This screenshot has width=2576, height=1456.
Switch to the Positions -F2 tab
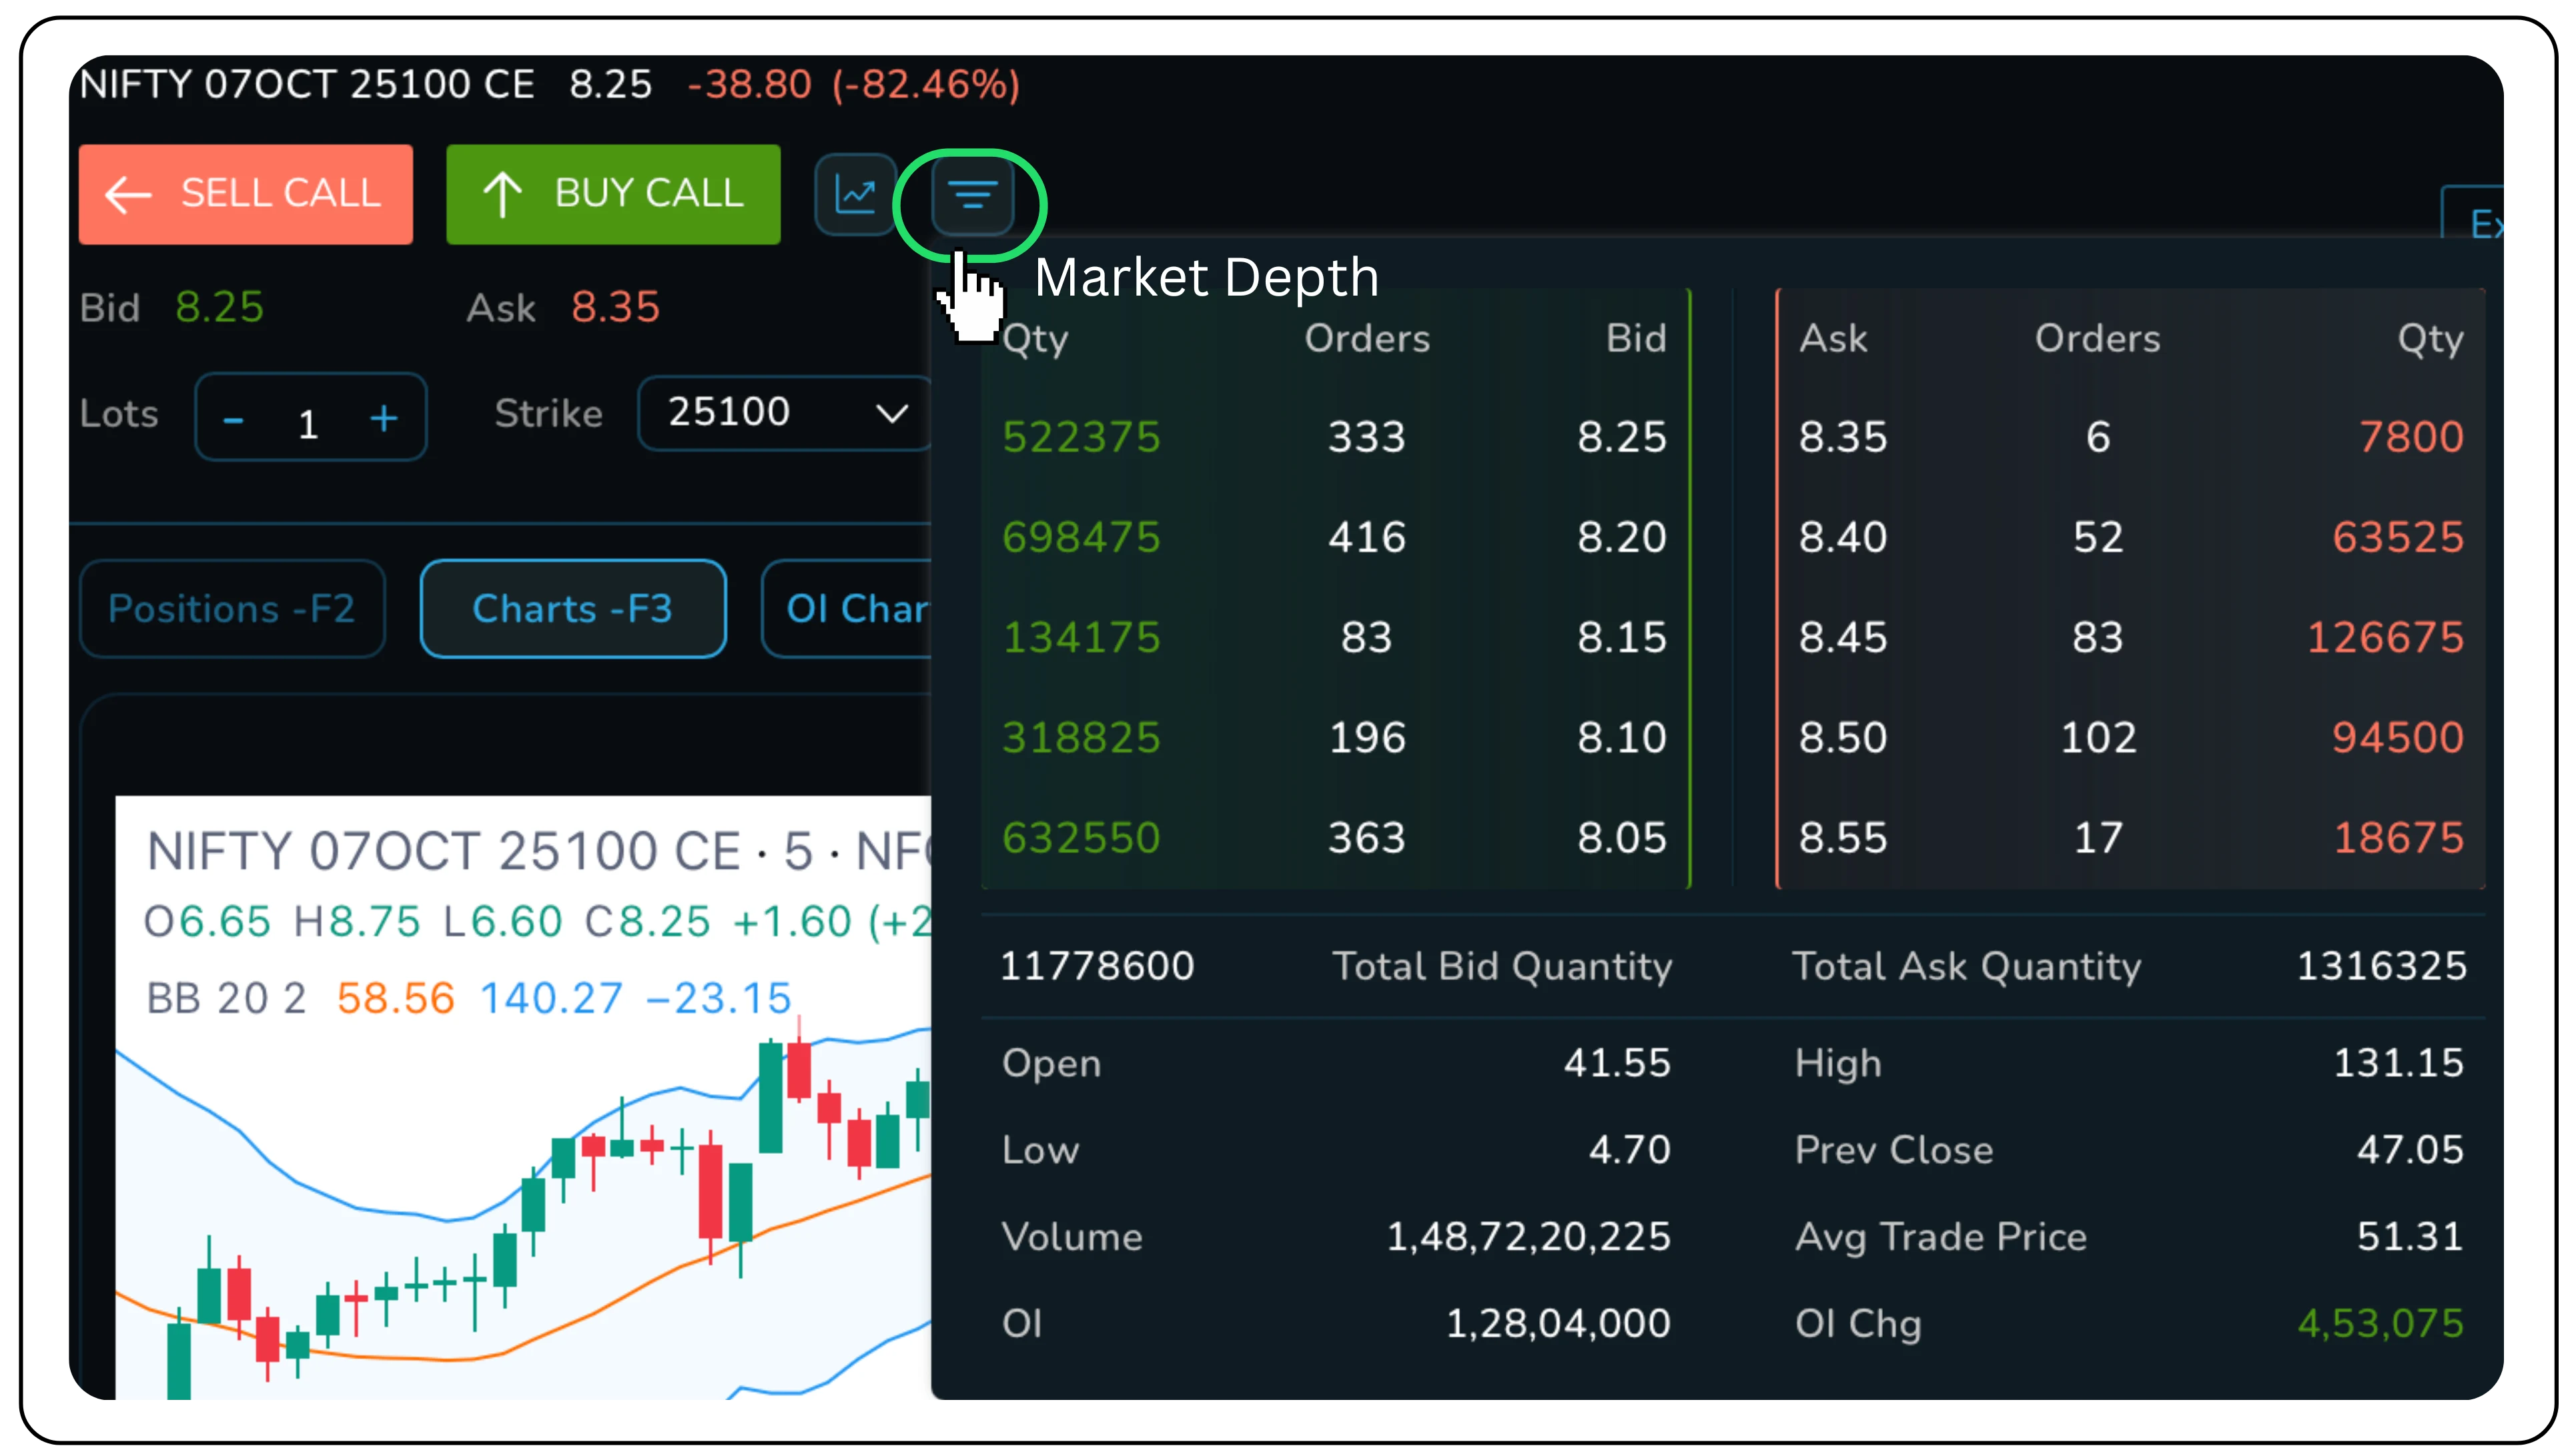[232, 608]
